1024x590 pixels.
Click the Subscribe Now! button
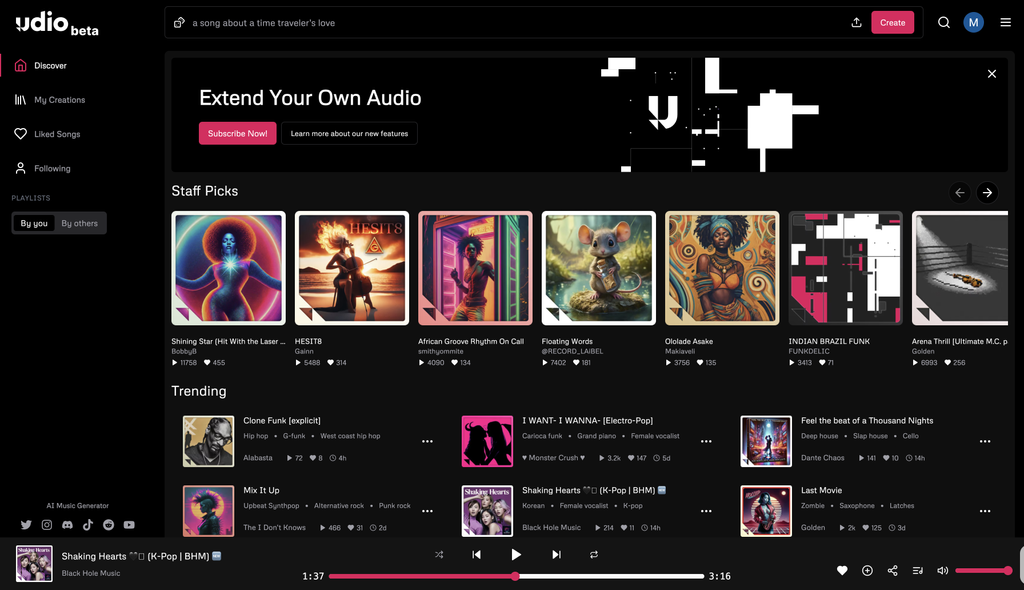pyautogui.click(x=238, y=133)
